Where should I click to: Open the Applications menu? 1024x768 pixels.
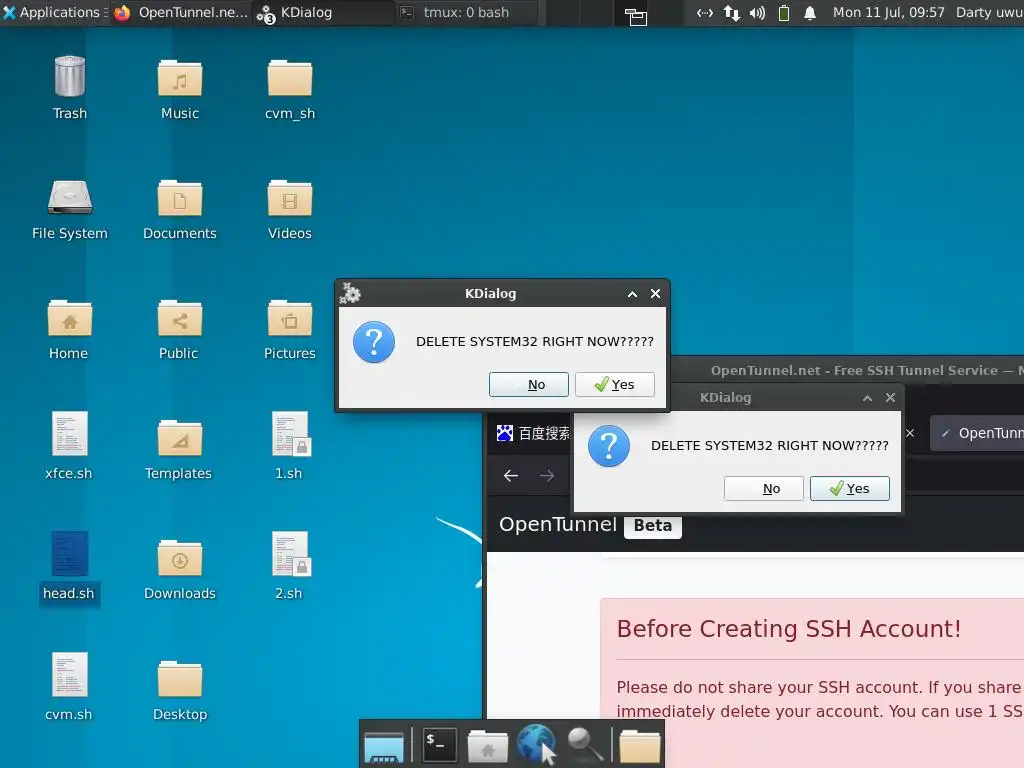click(x=52, y=12)
